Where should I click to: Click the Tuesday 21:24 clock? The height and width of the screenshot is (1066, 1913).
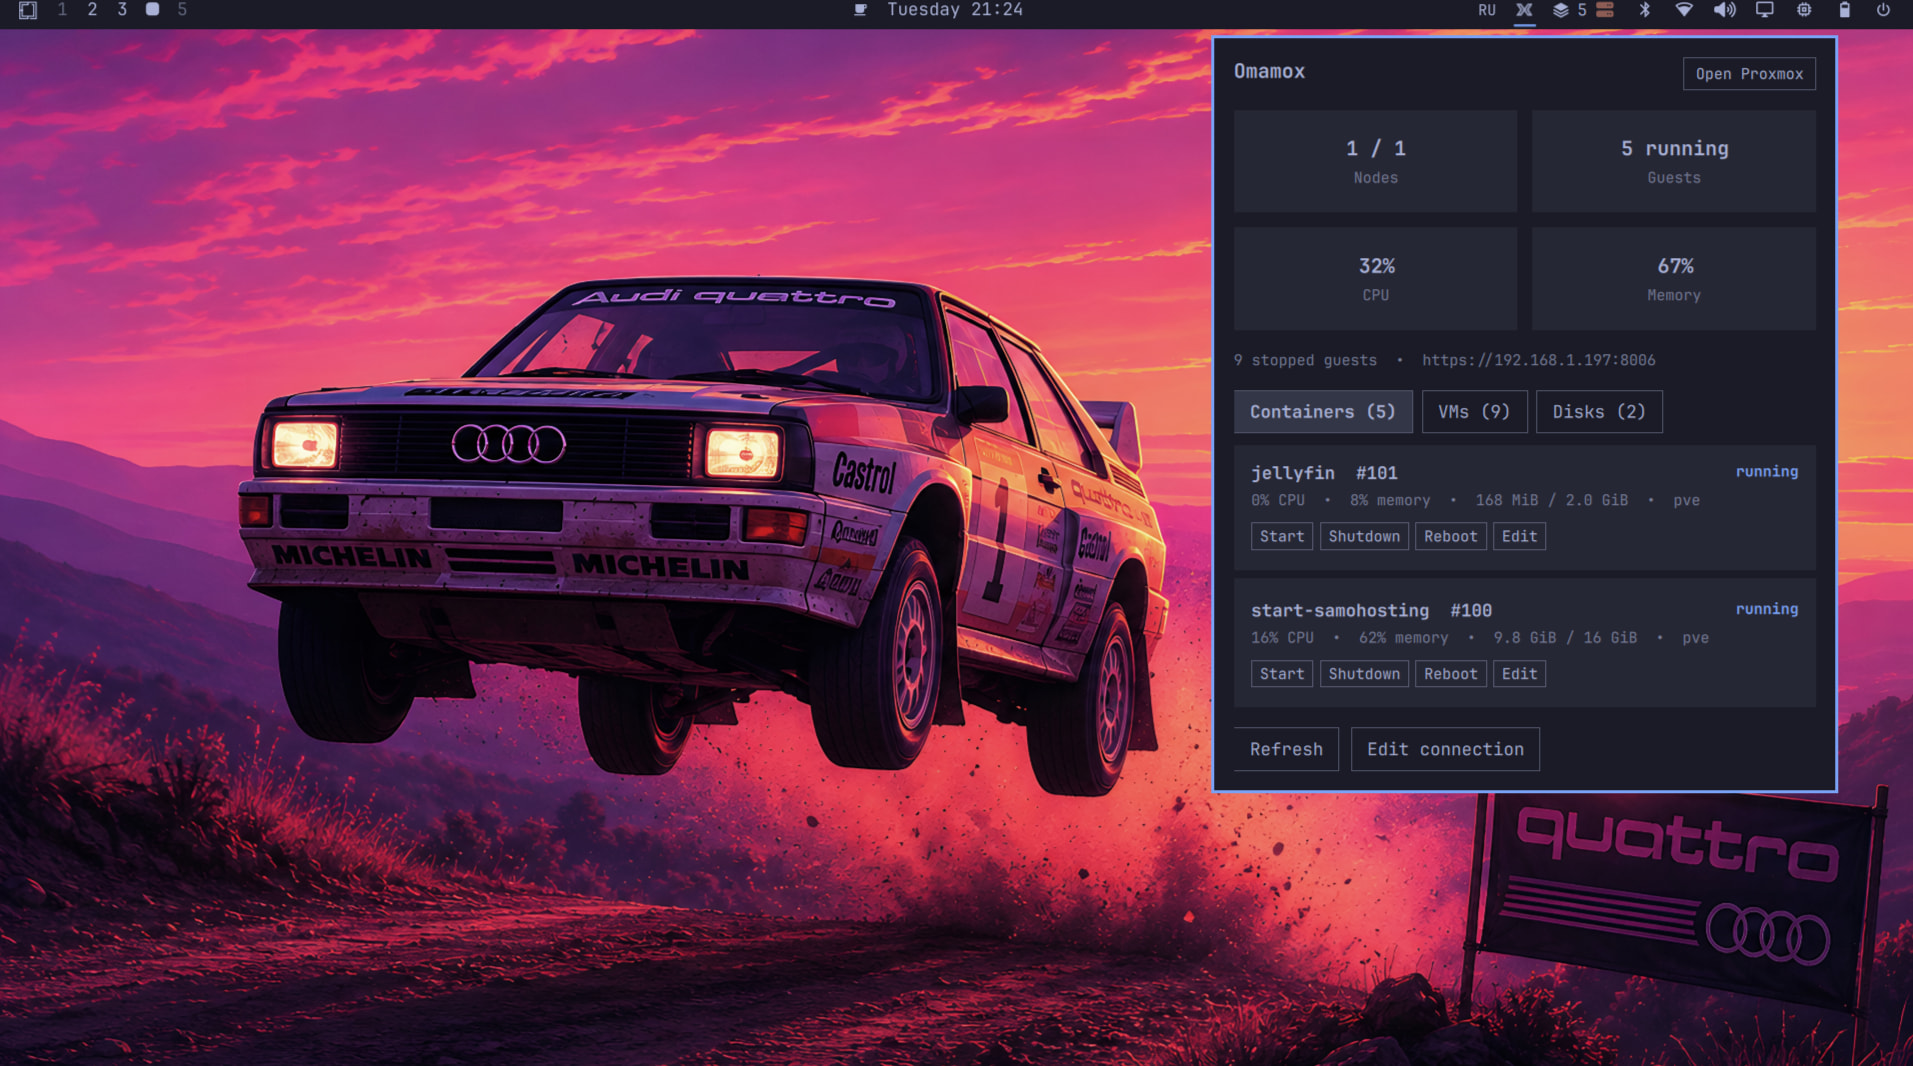coord(955,10)
